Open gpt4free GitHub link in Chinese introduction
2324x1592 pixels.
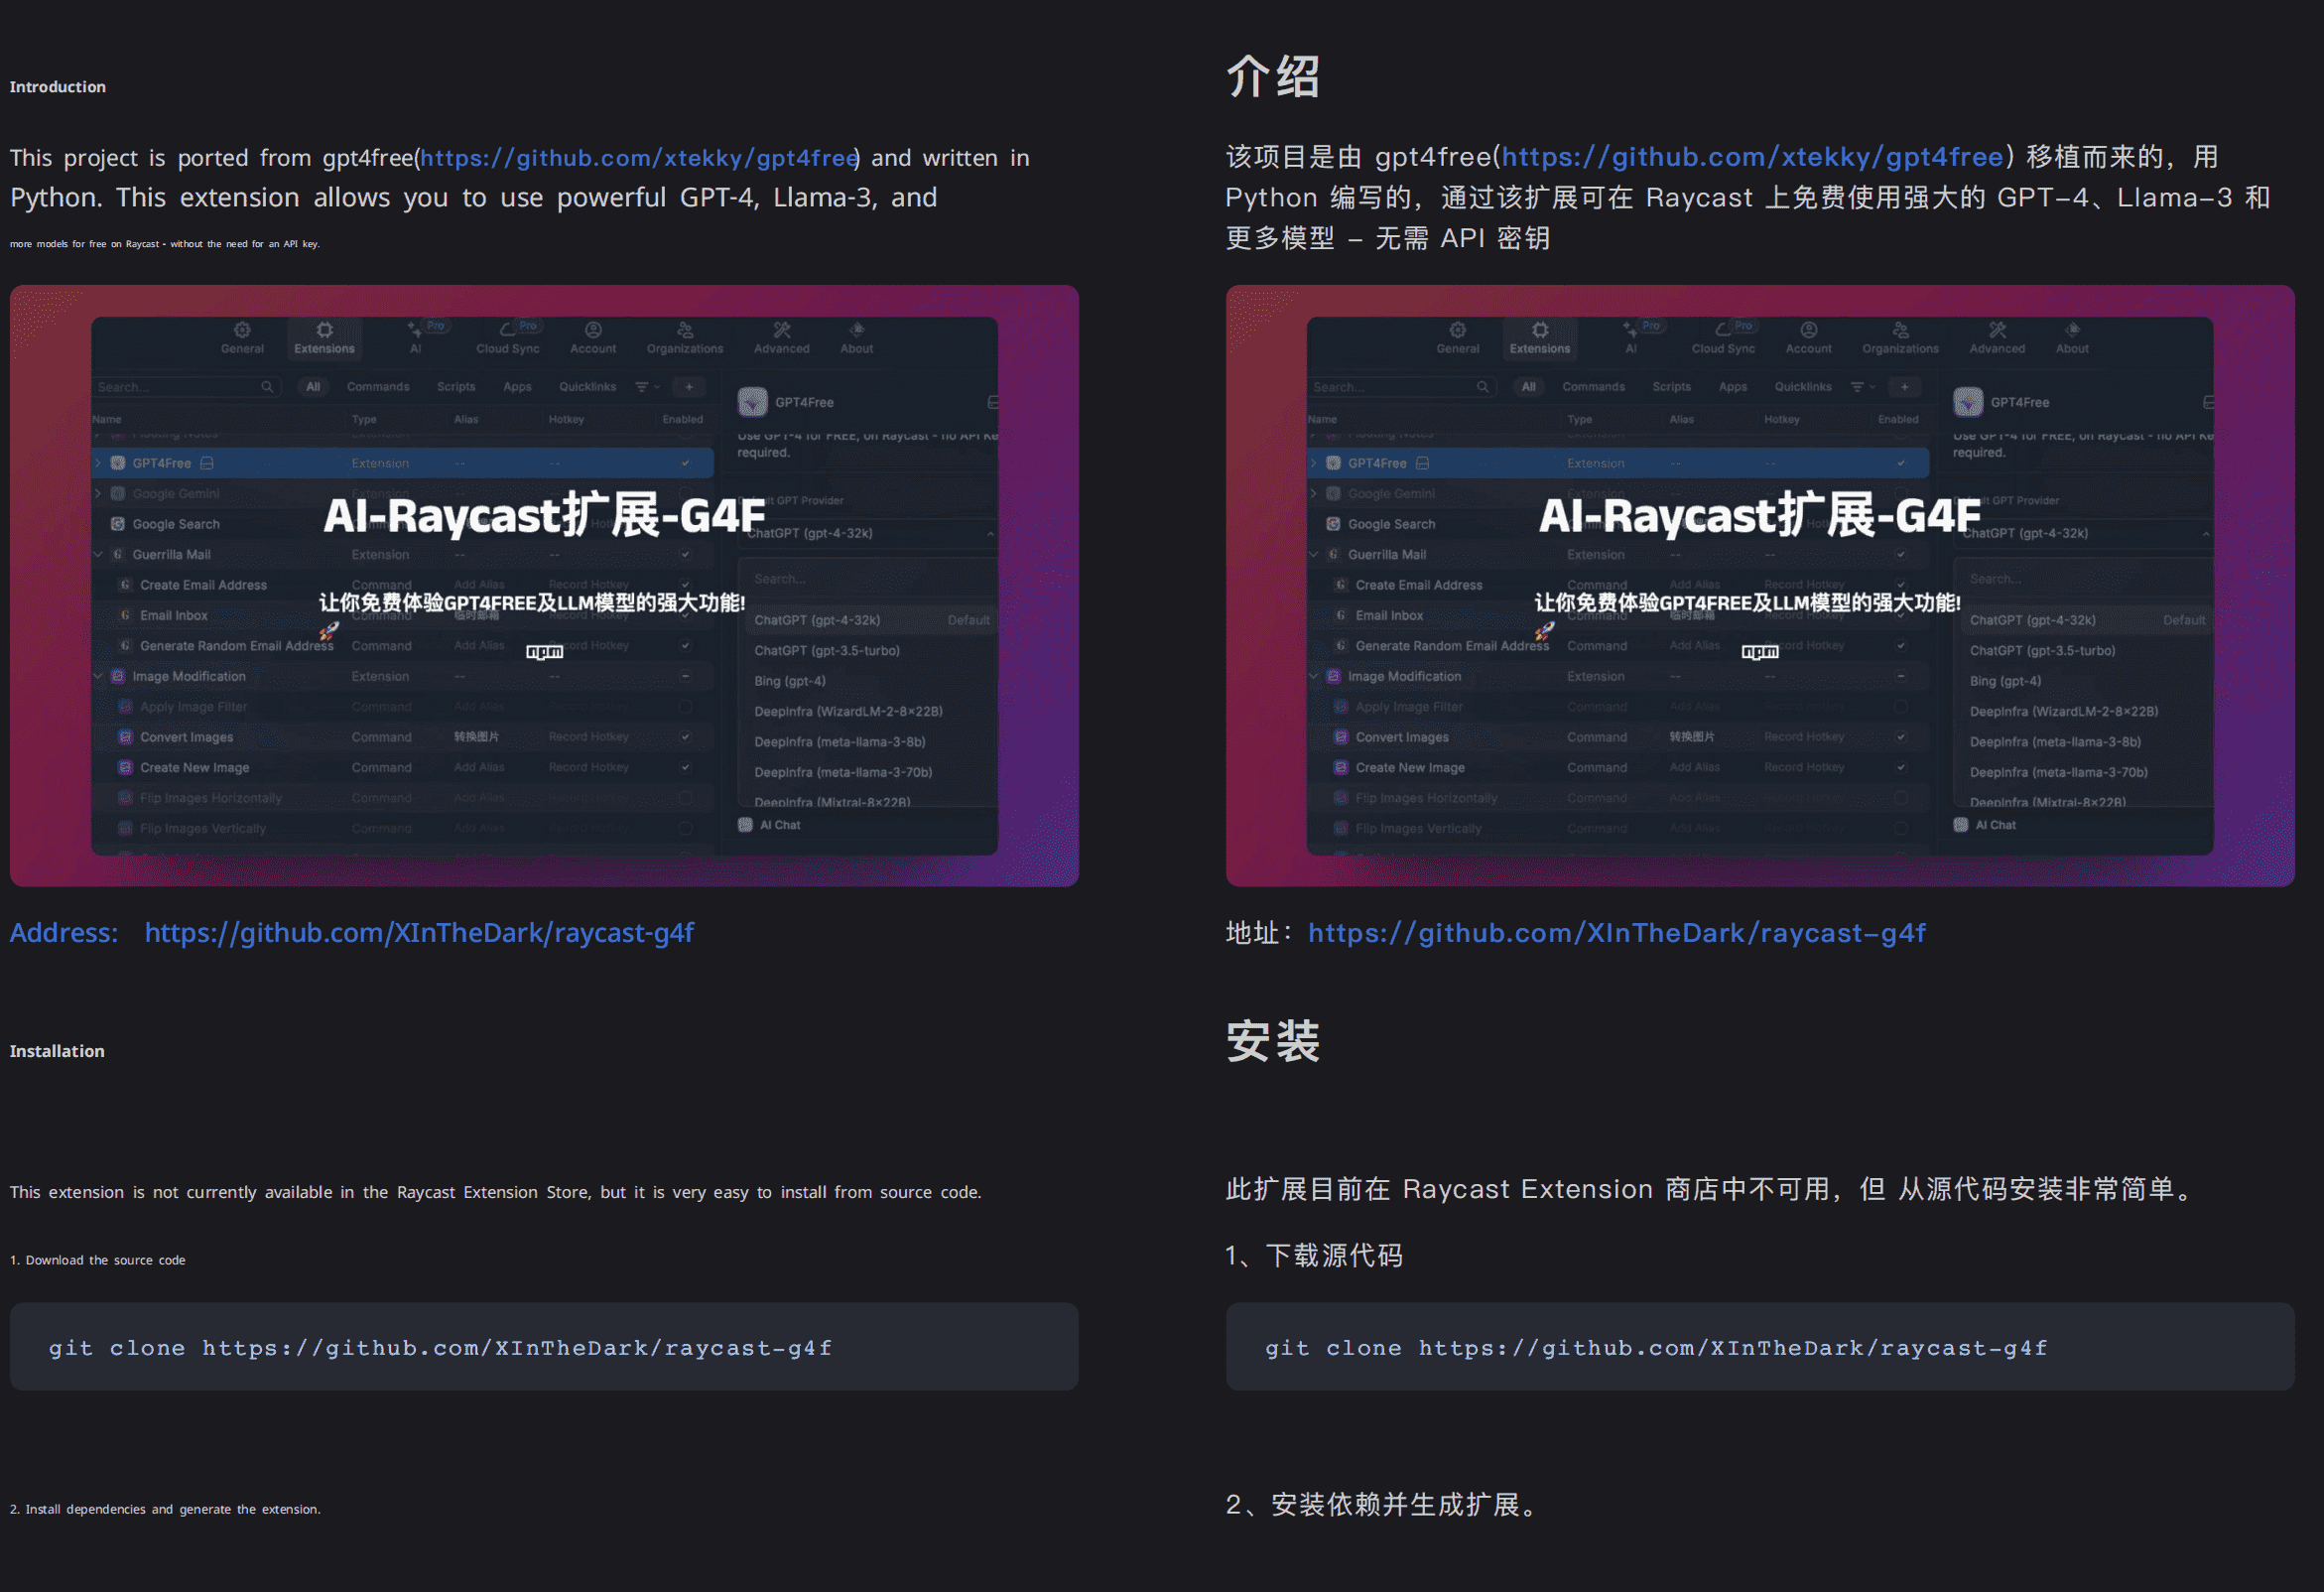[x=1752, y=157]
